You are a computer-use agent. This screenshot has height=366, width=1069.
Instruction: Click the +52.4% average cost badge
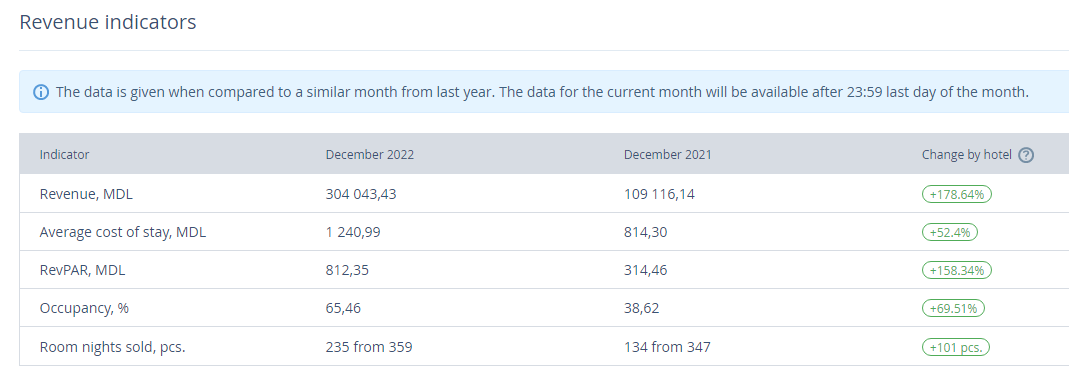click(x=950, y=232)
